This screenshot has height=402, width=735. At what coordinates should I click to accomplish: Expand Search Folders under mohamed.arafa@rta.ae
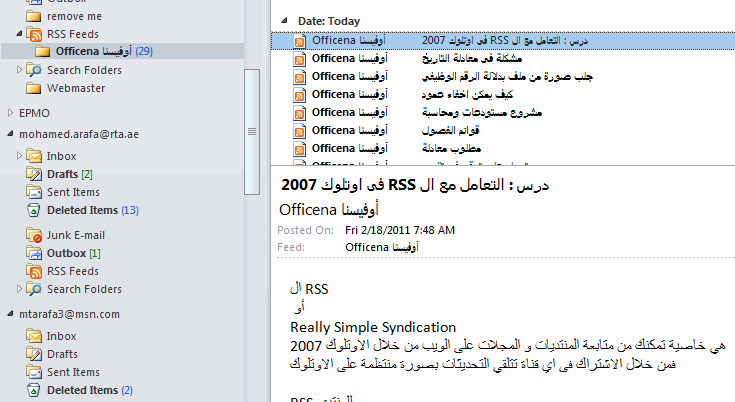19,289
